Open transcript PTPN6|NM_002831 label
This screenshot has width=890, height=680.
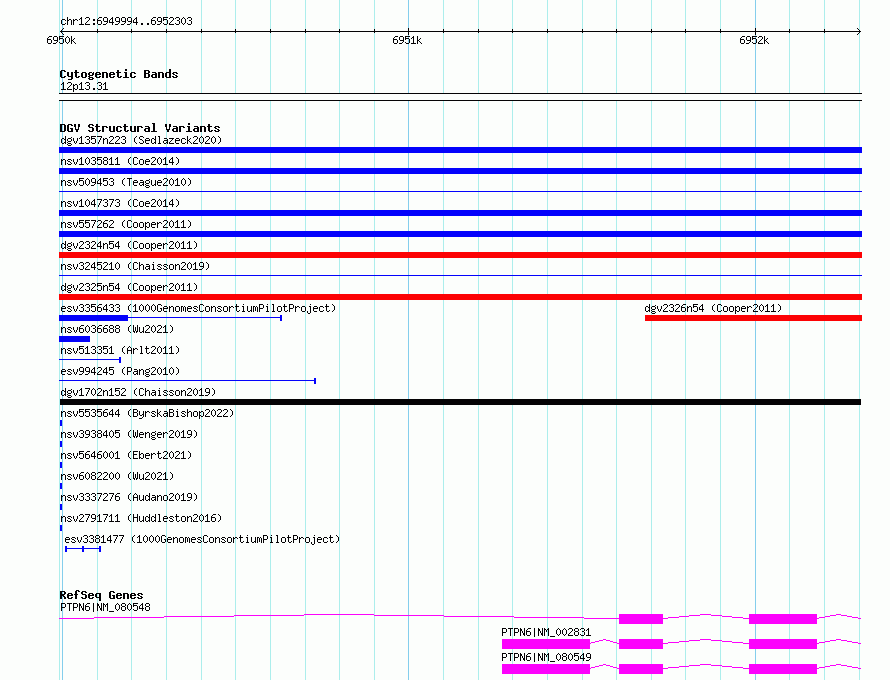[546, 632]
